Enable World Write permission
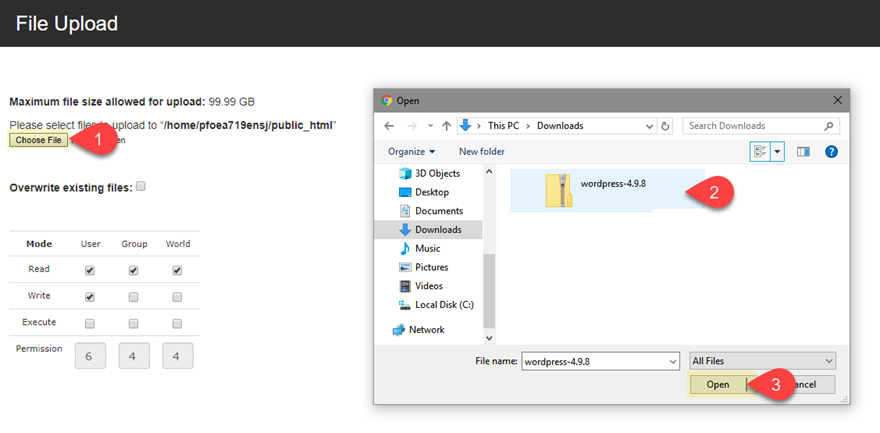Viewport: 880px width, 433px height. tap(177, 297)
